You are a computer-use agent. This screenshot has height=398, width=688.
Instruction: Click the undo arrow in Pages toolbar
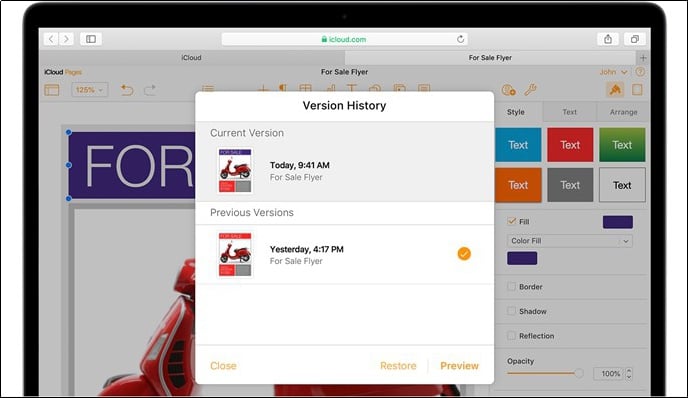click(127, 90)
